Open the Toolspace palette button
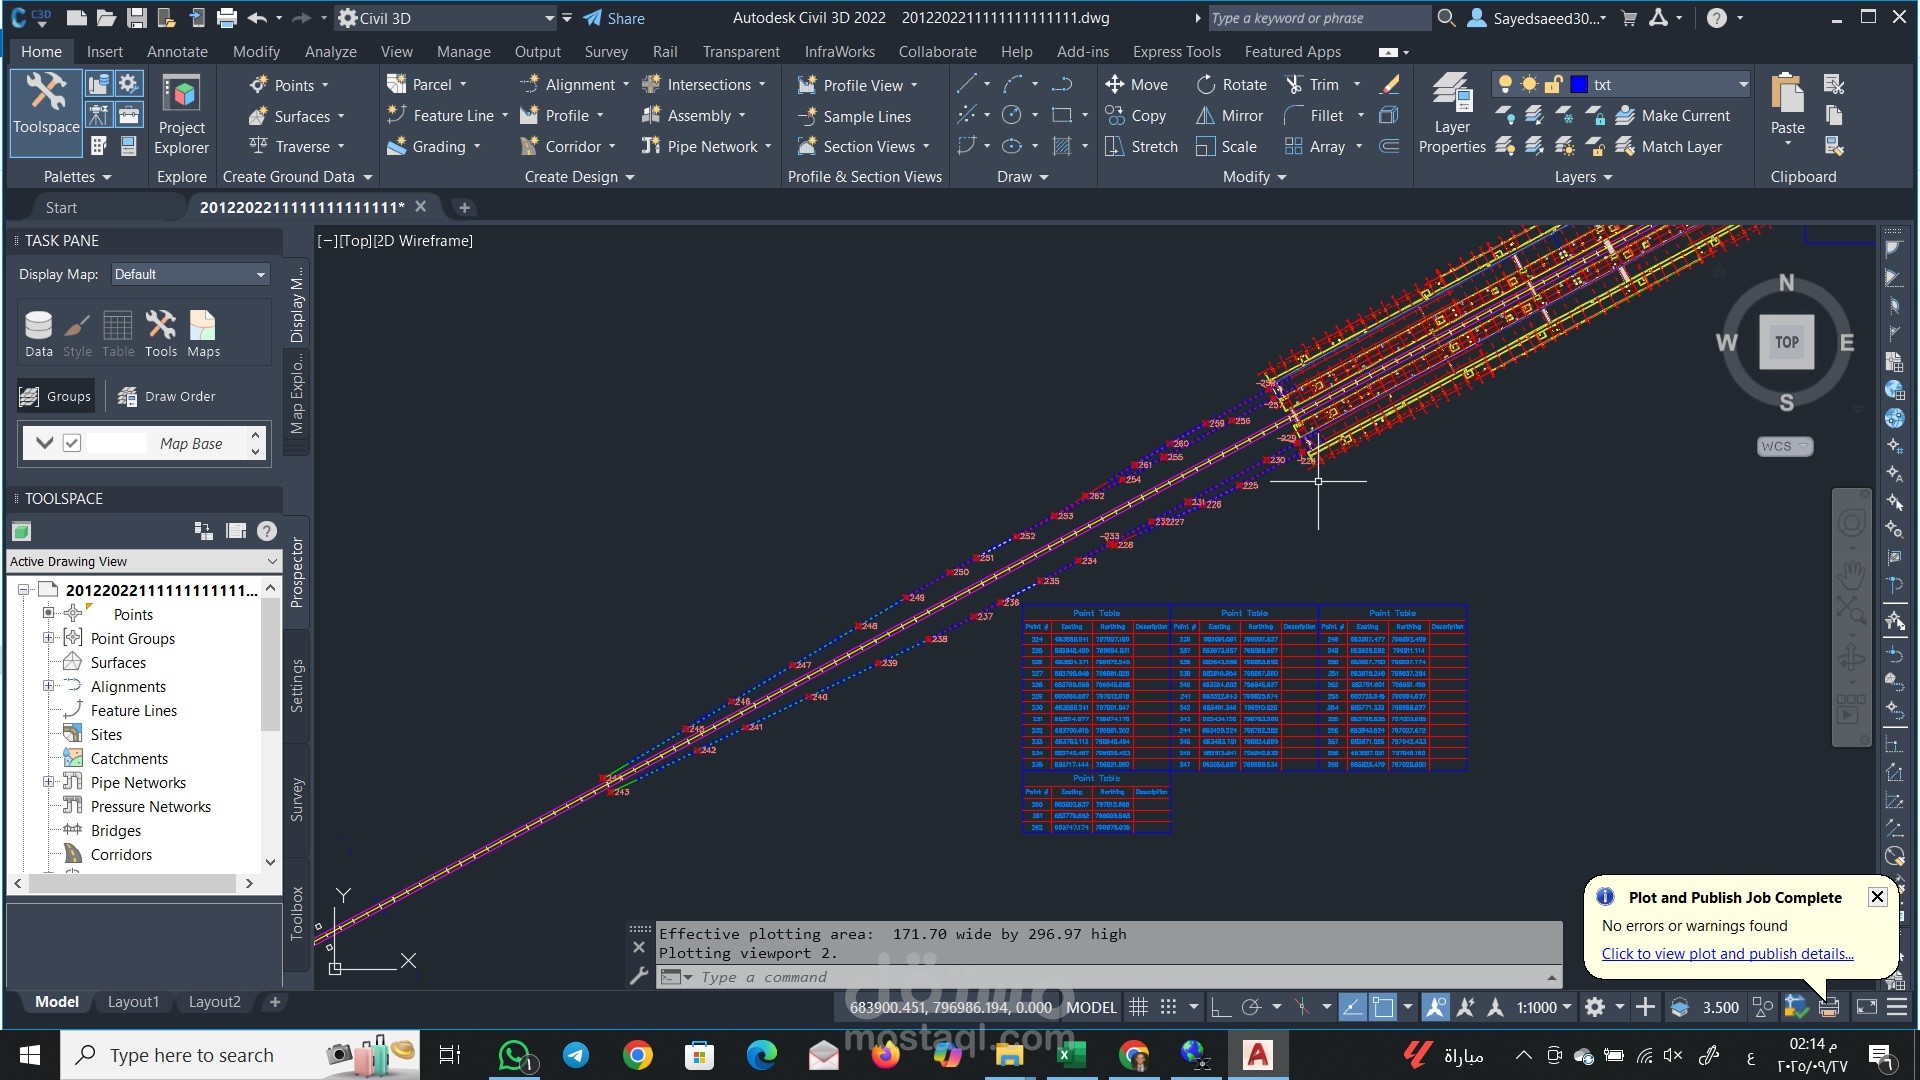 (46, 104)
